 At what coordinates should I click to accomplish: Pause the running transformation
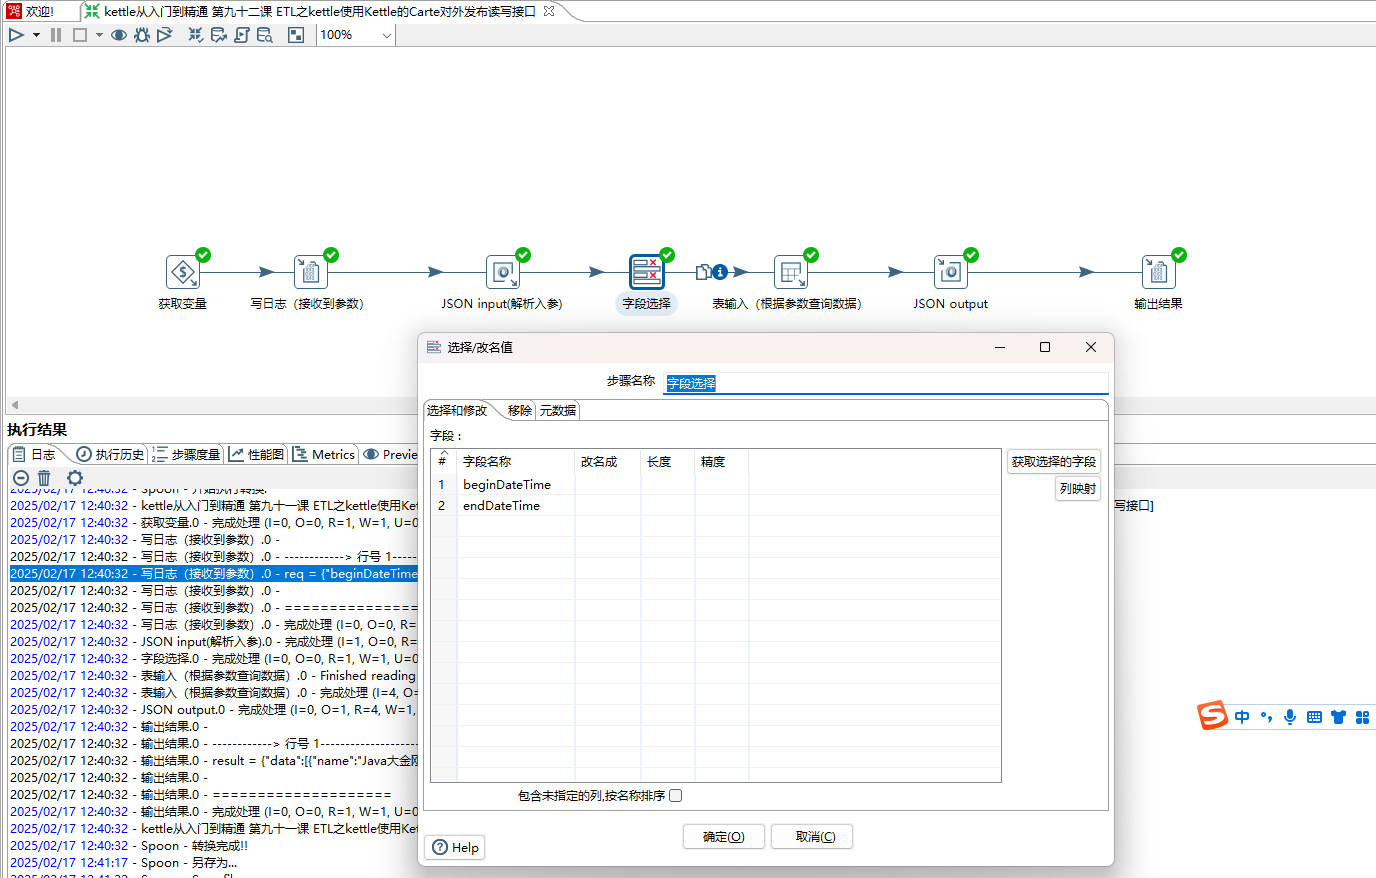point(56,35)
